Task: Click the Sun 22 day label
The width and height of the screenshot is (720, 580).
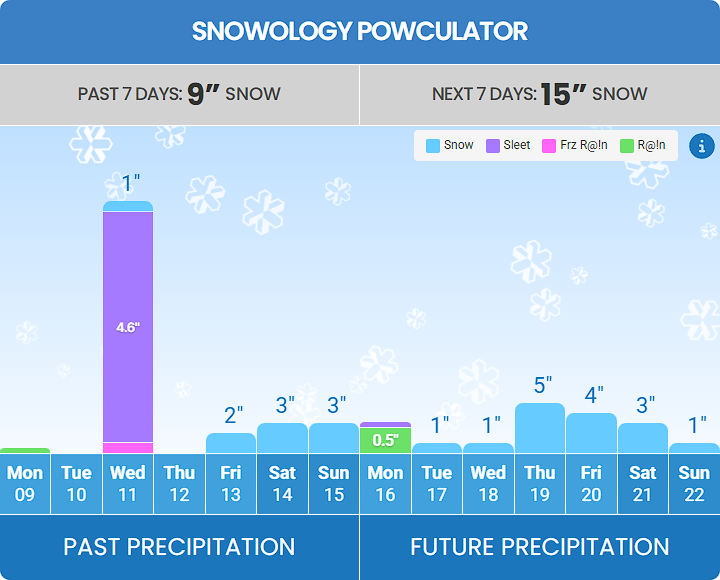Action: point(694,484)
